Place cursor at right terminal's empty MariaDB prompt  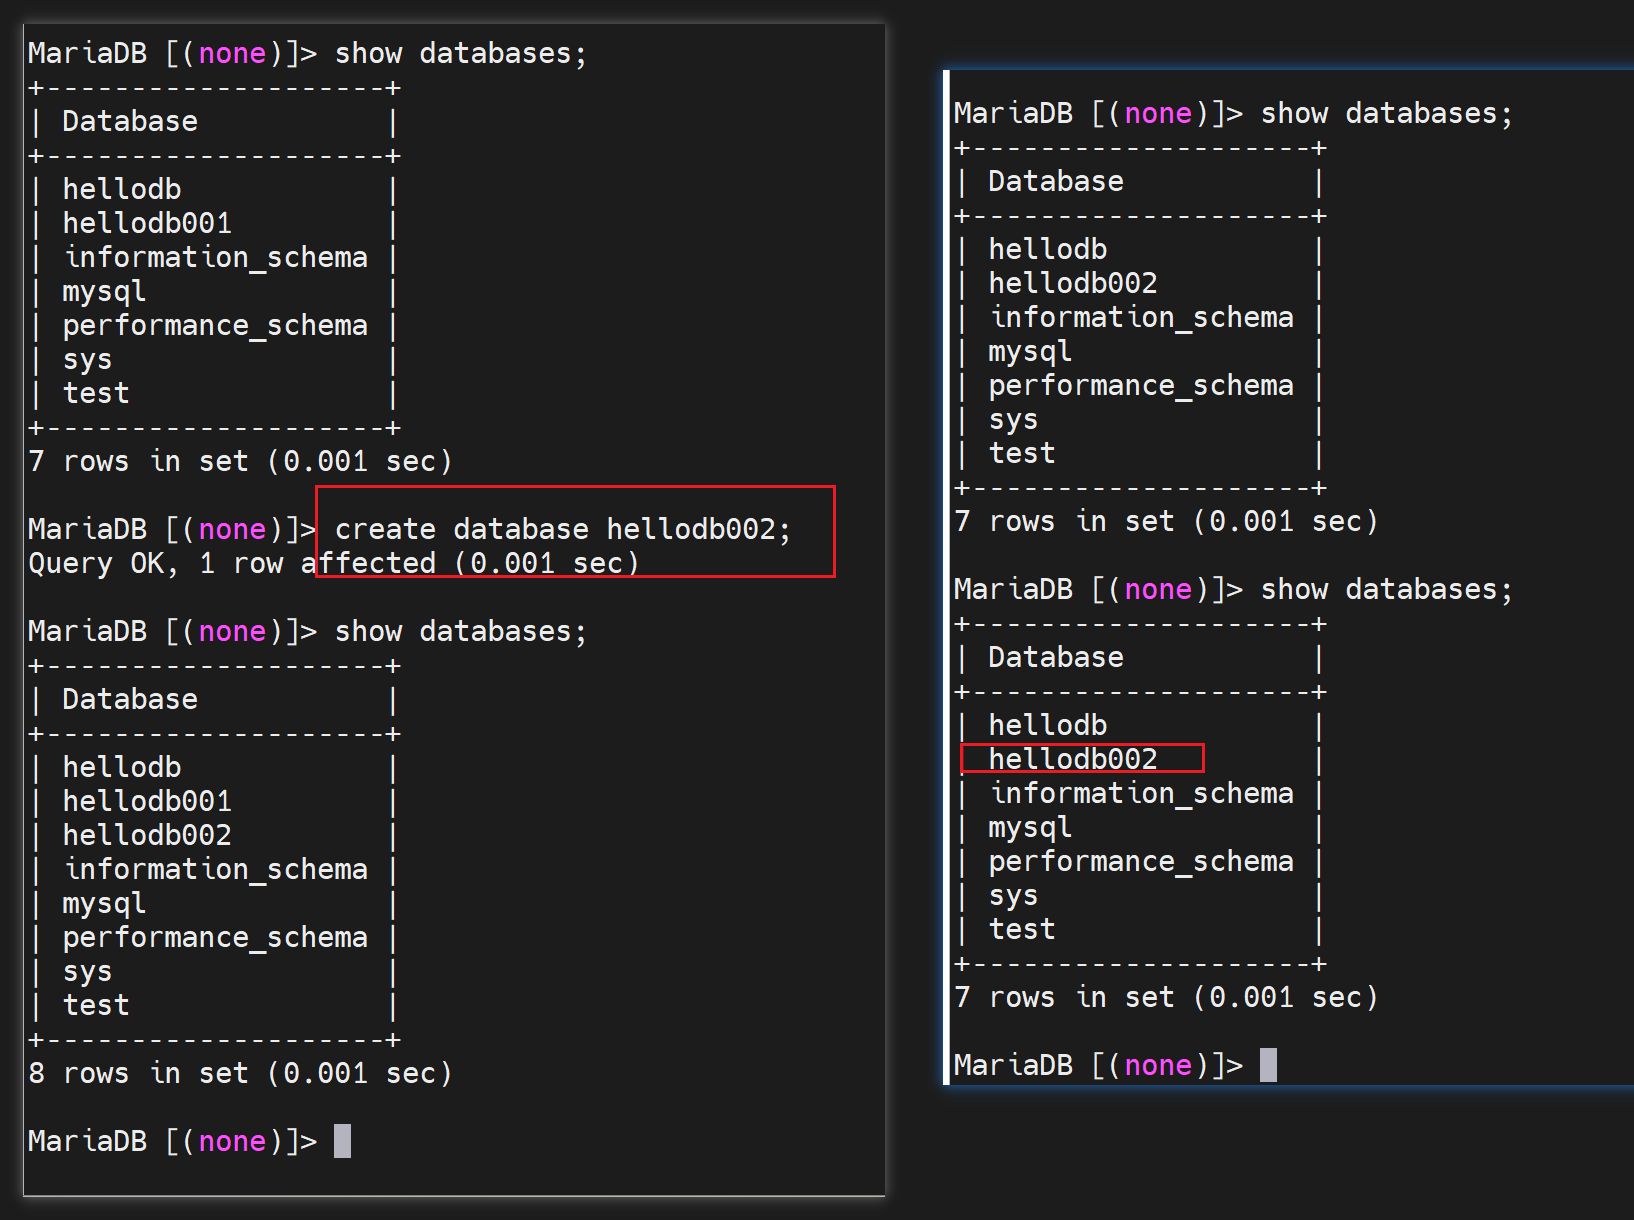[1268, 1065]
